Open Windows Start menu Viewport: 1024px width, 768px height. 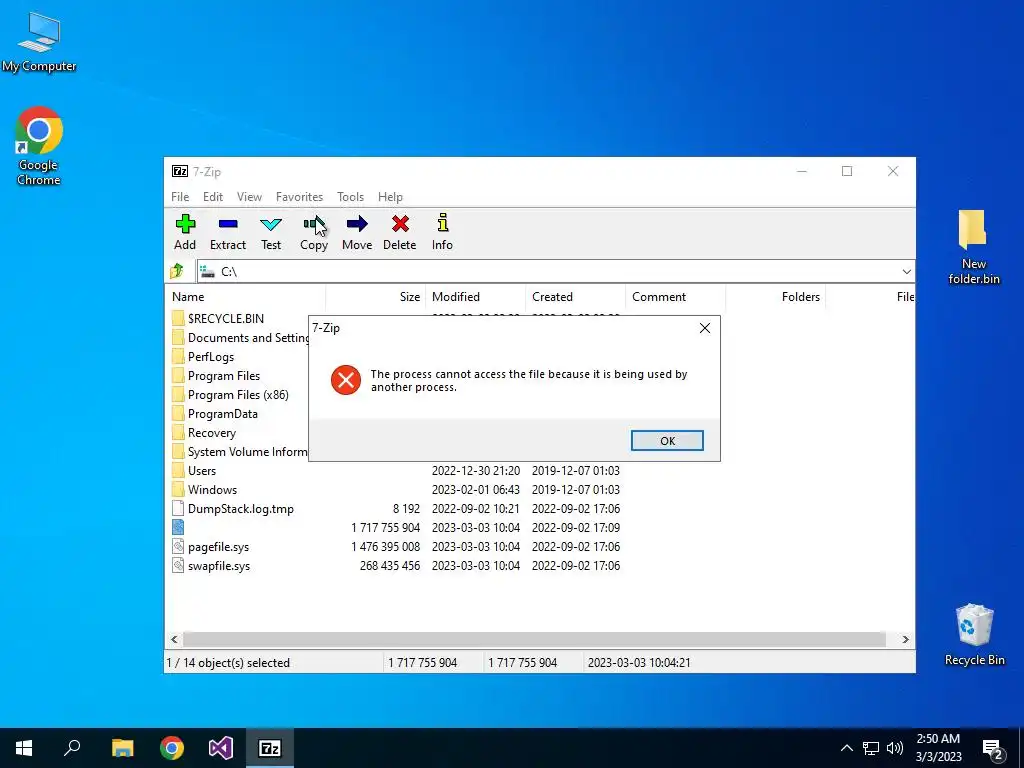pos(24,748)
